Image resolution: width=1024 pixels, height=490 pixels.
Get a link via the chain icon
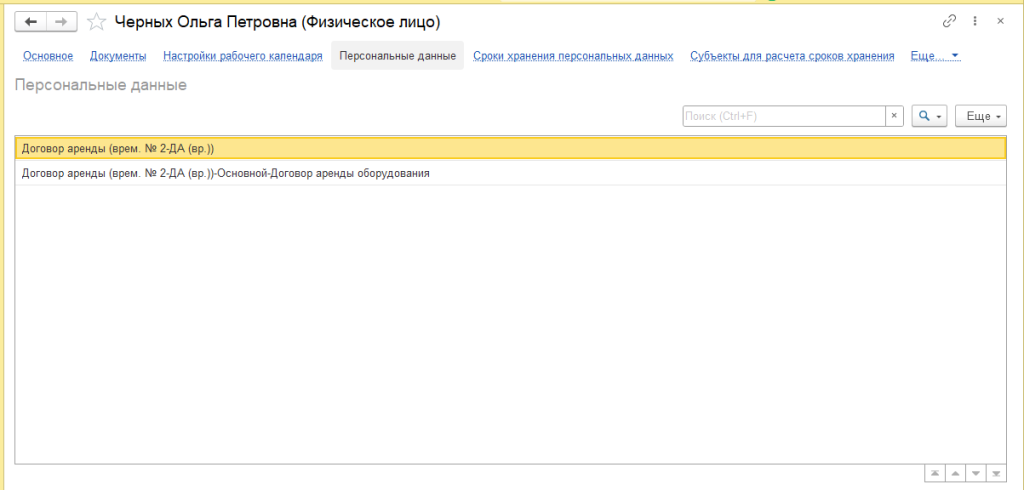[x=950, y=21]
